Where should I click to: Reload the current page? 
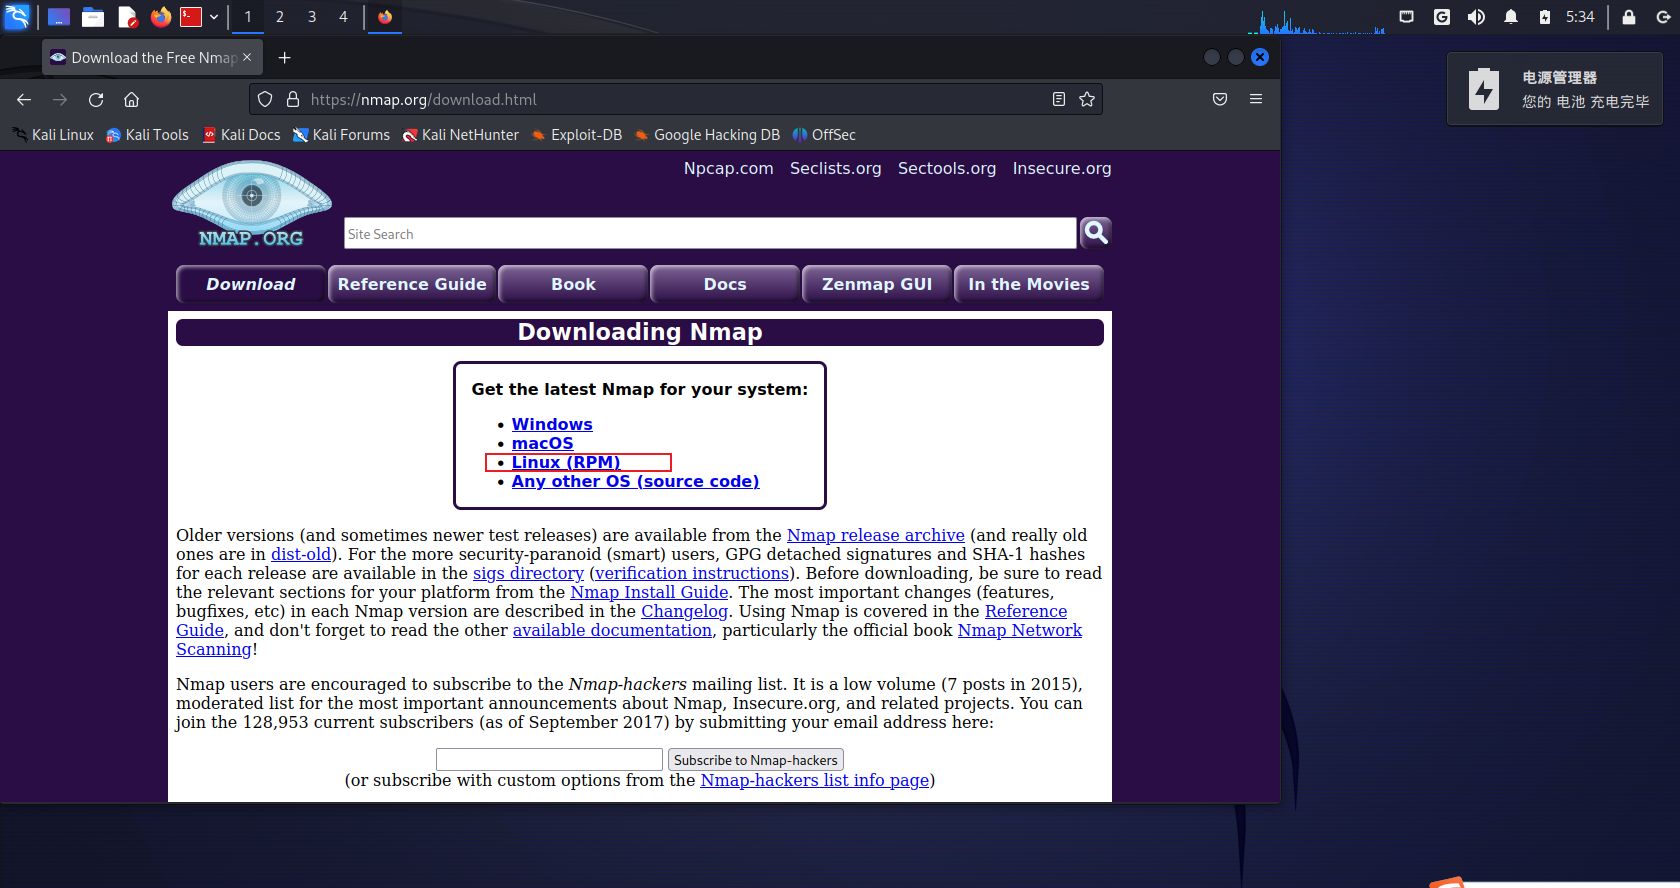coord(96,99)
